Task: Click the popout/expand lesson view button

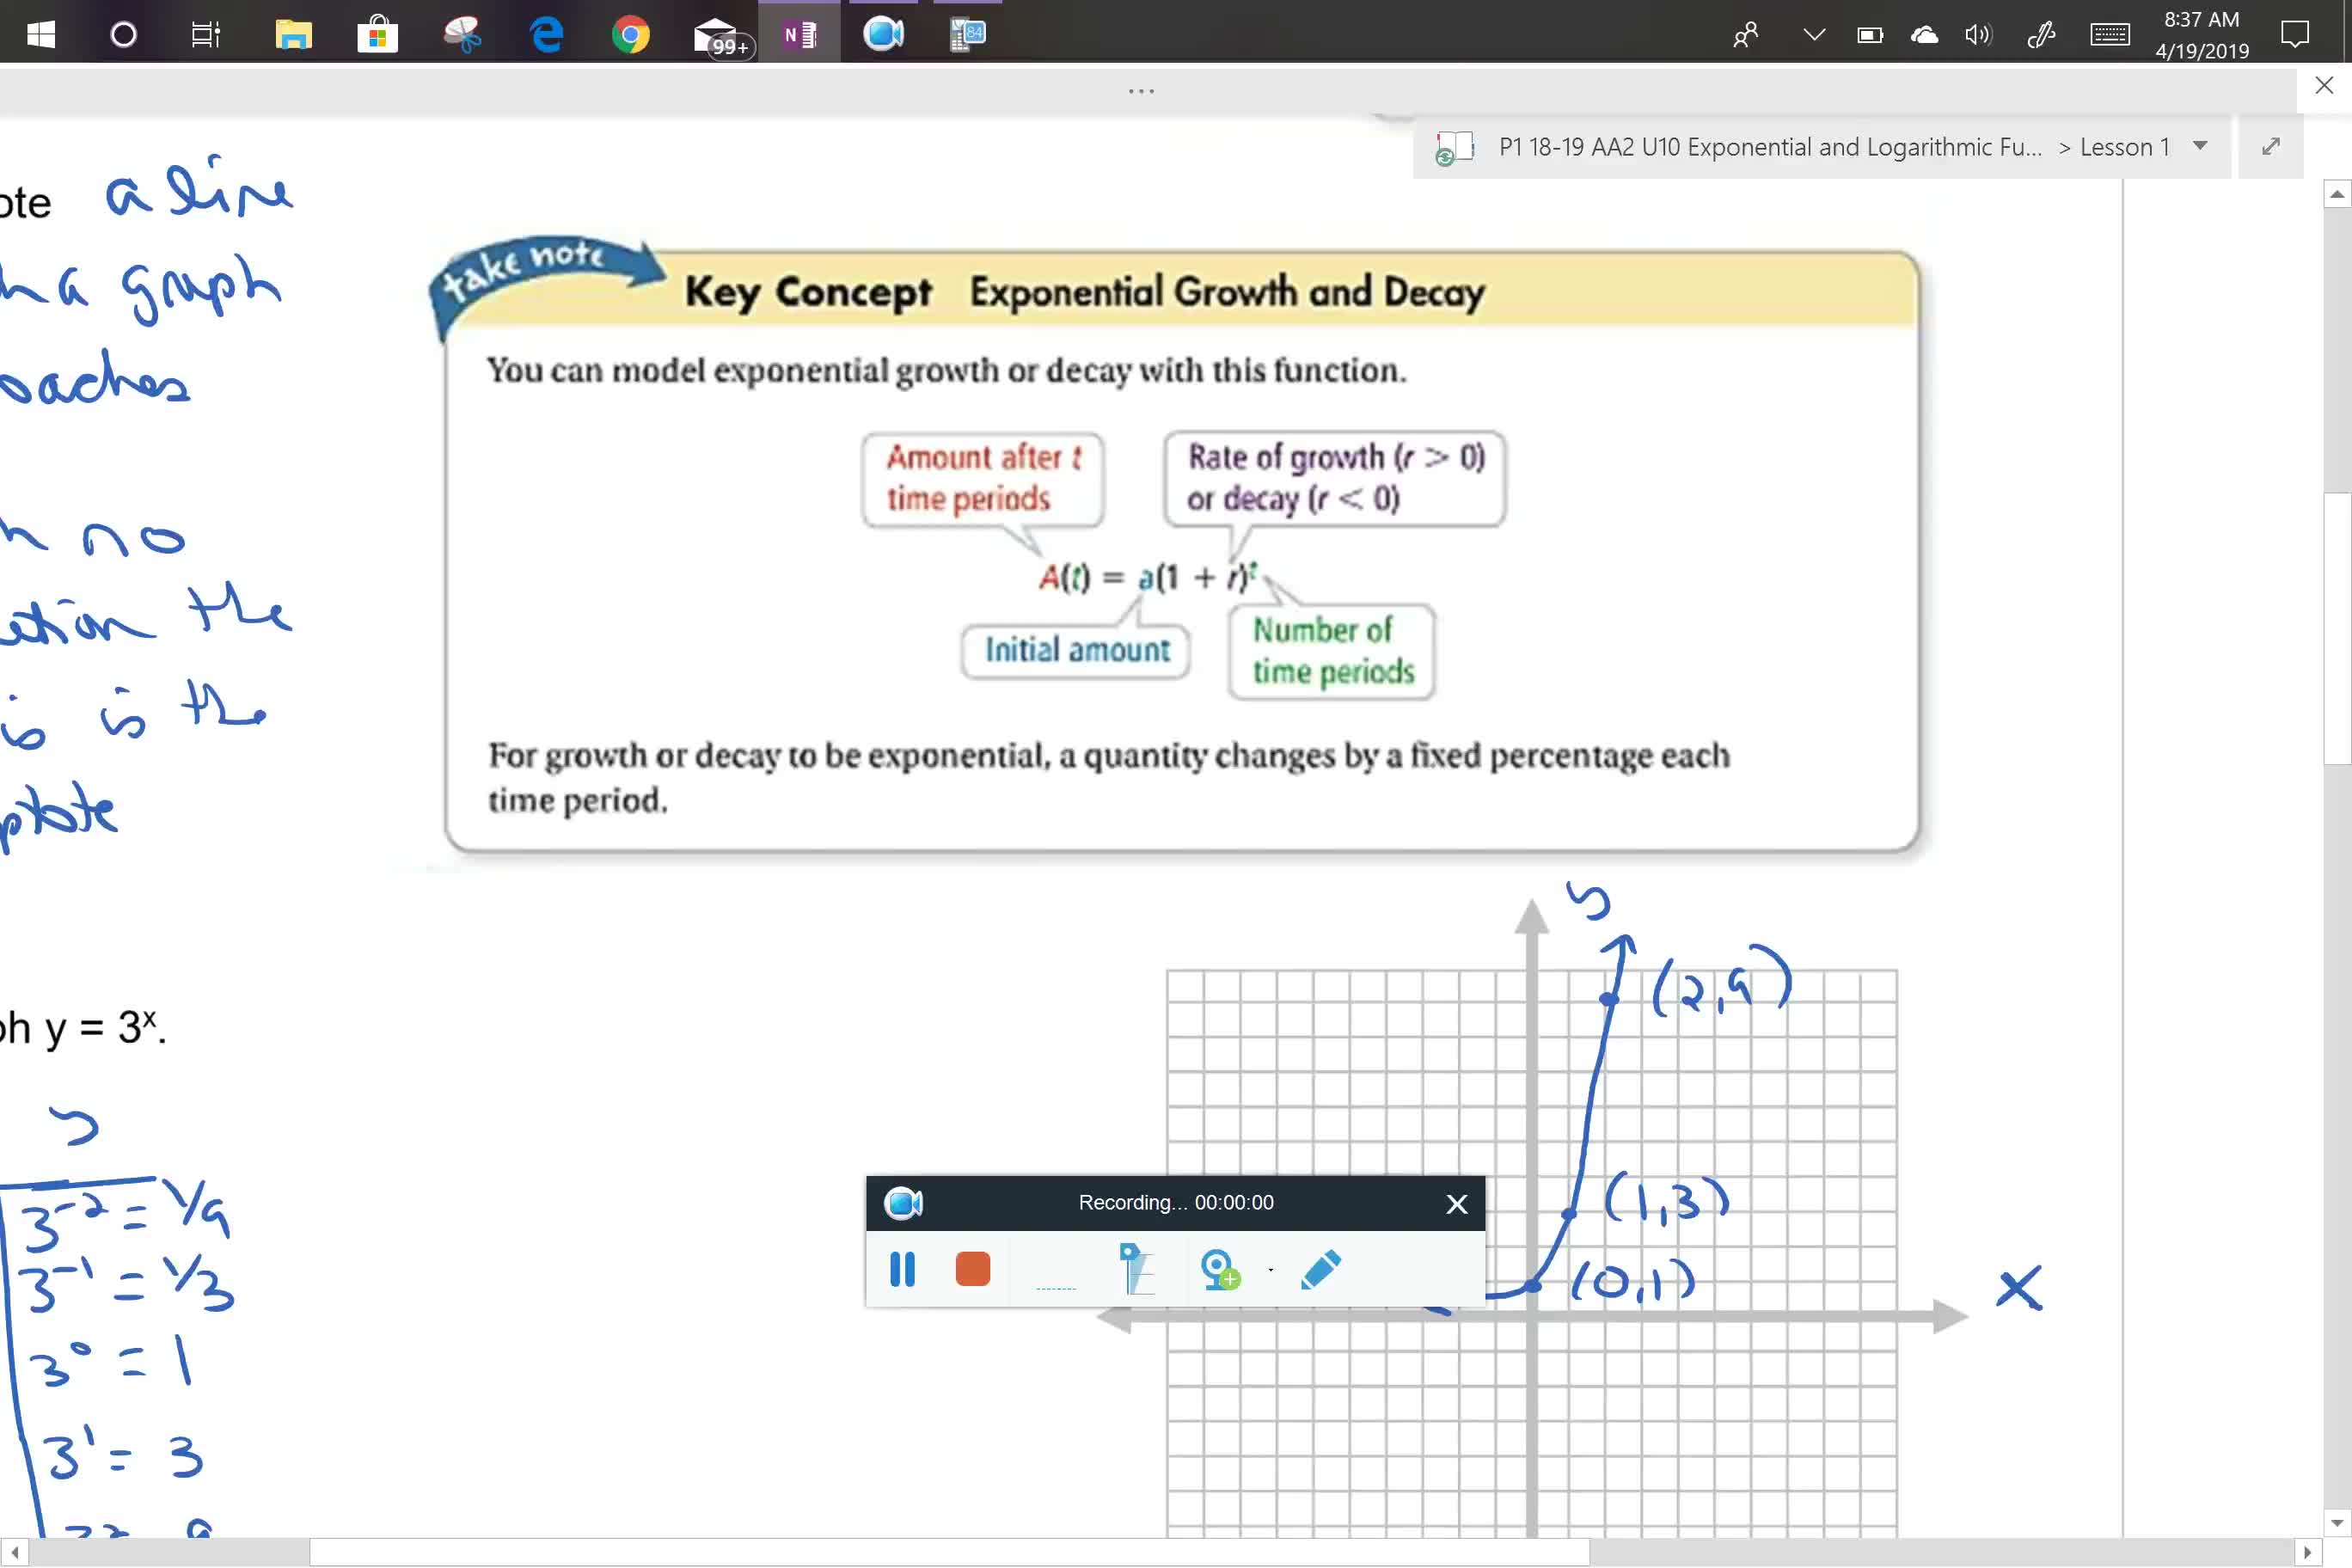Action: pyautogui.click(x=2271, y=145)
